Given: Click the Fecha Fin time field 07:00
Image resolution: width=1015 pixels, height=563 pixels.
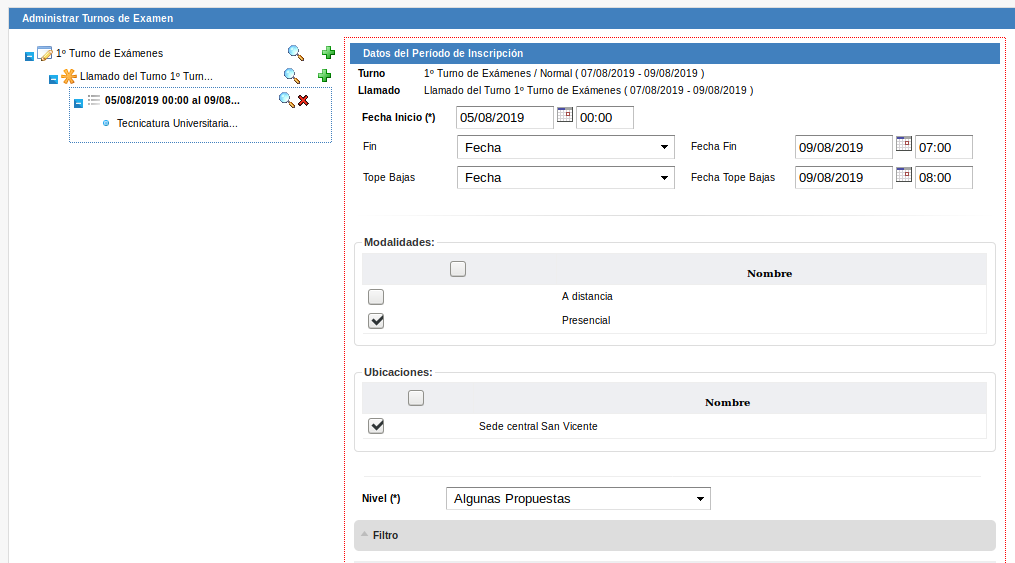Looking at the screenshot, I should tap(944, 148).
